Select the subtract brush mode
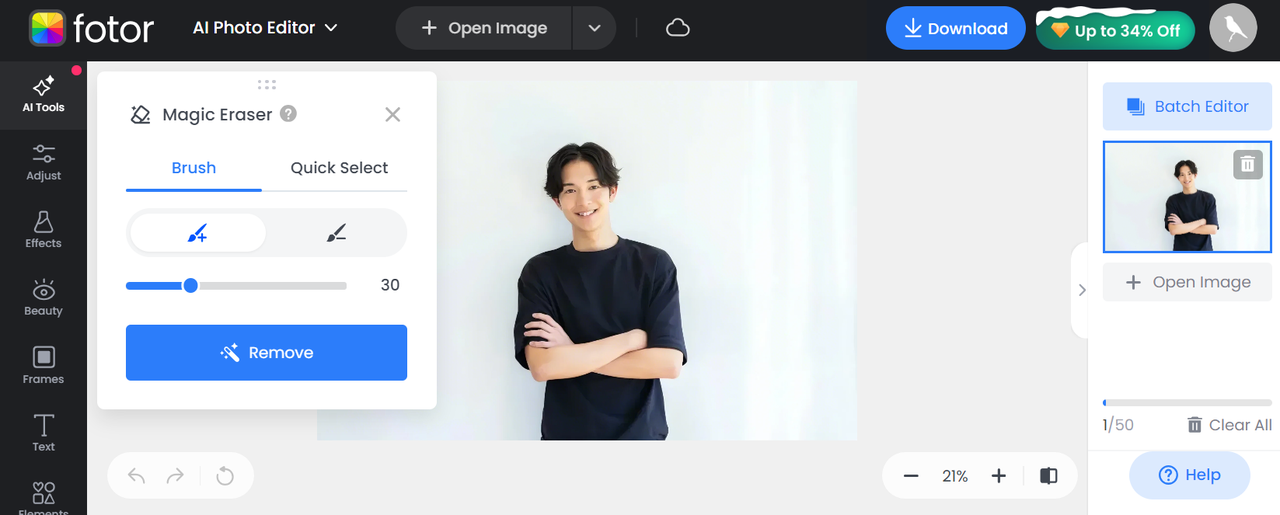This screenshot has height=515, width=1280. pos(336,233)
